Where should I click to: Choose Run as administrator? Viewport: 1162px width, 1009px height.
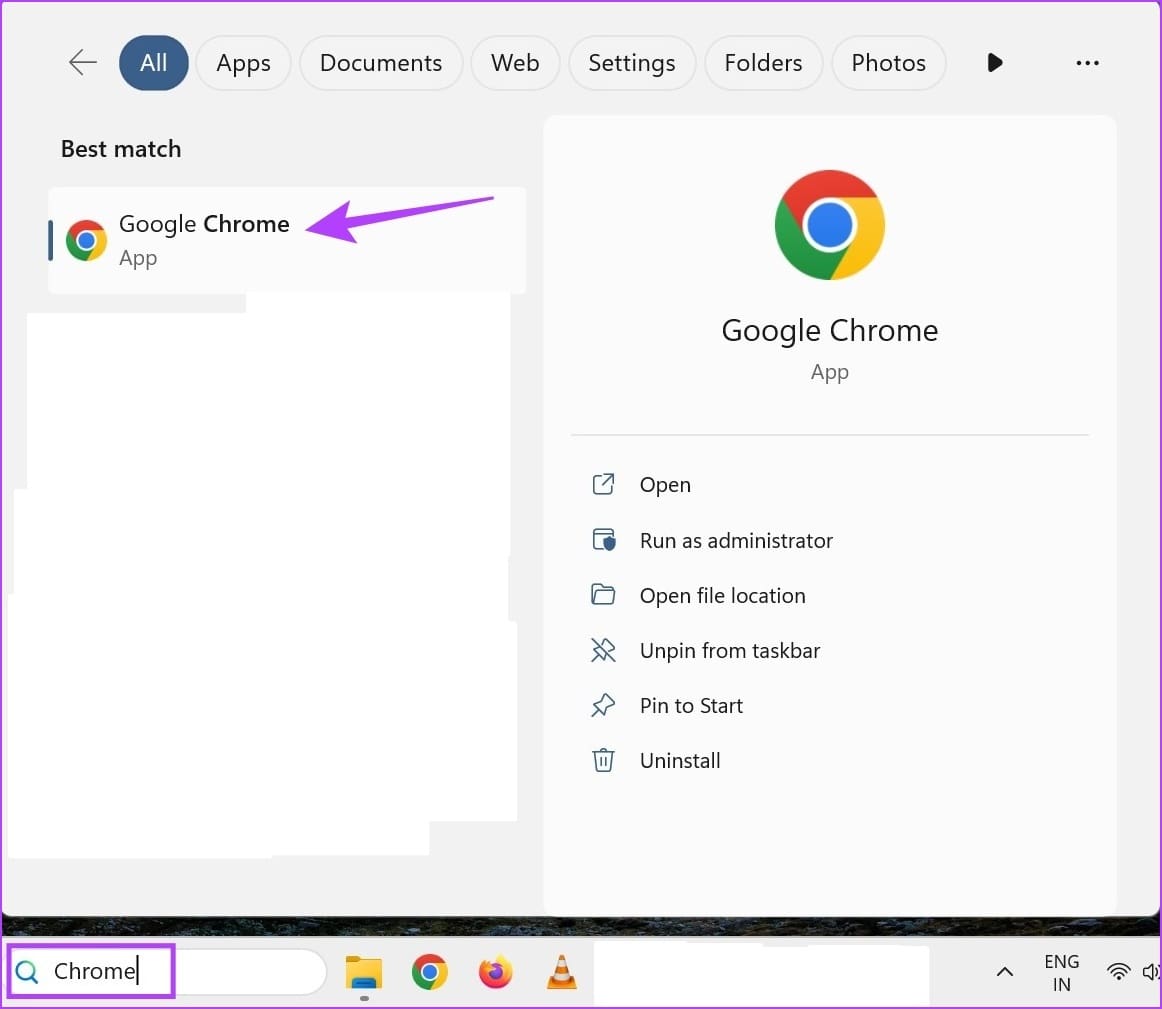[735, 541]
